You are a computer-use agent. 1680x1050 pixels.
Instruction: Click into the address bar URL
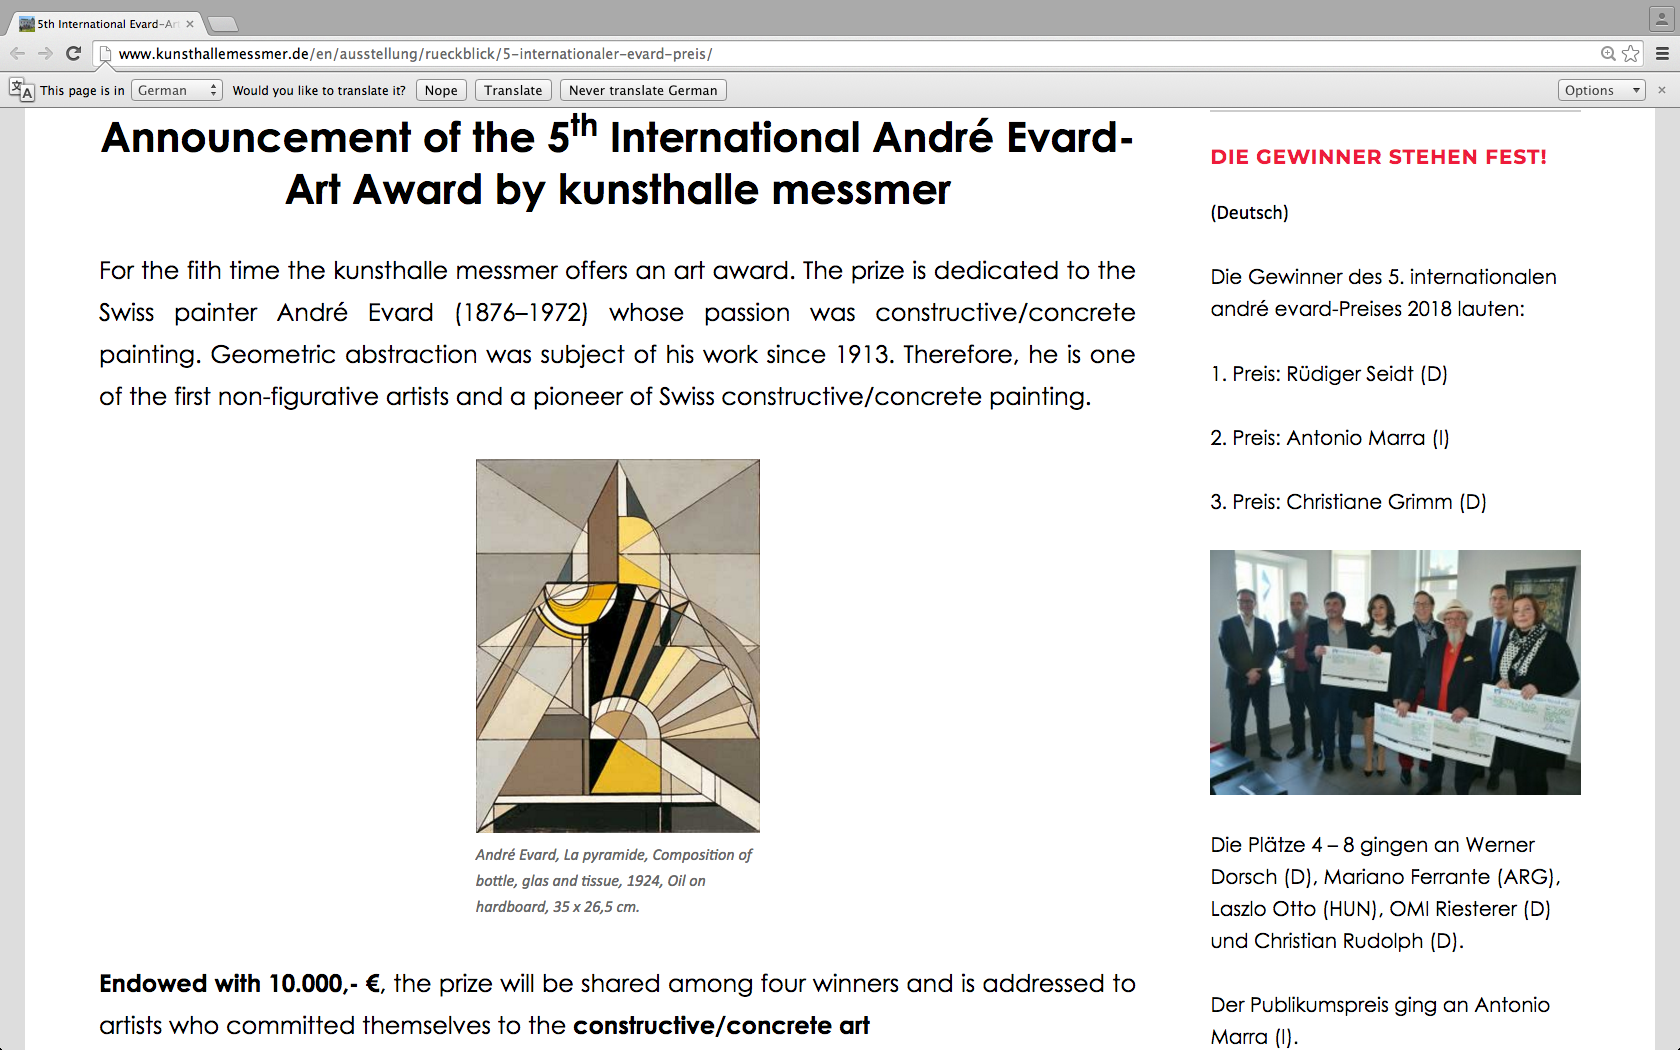click(x=415, y=54)
